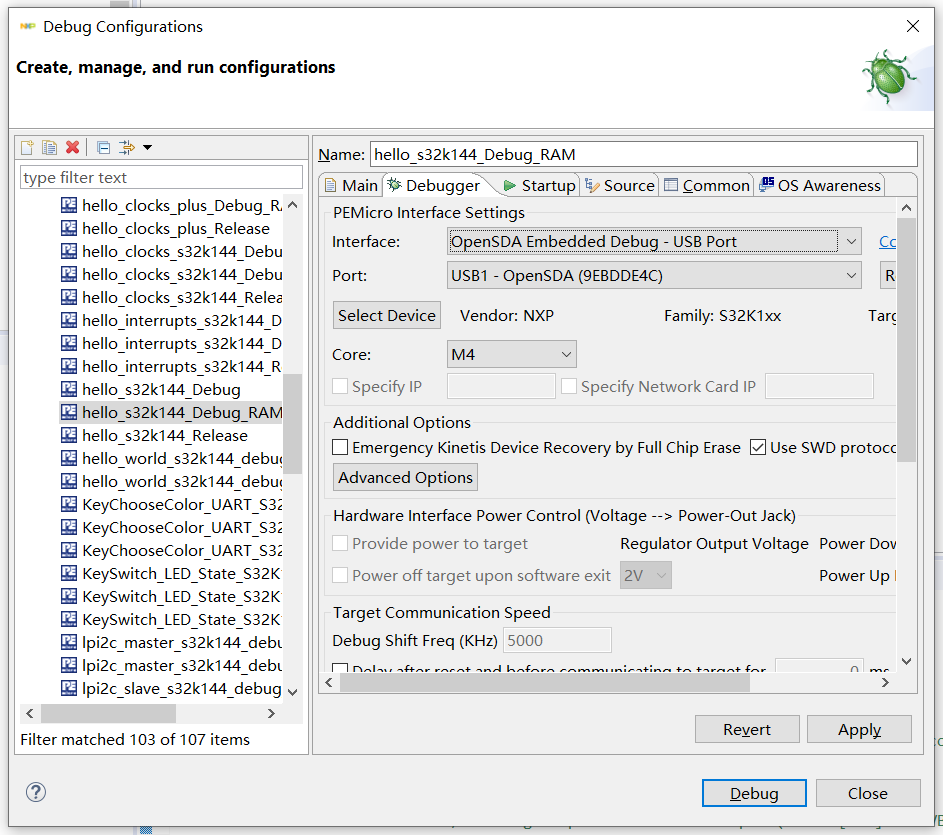Click the Select Device button
943x835 pixels.
[386, 315]
